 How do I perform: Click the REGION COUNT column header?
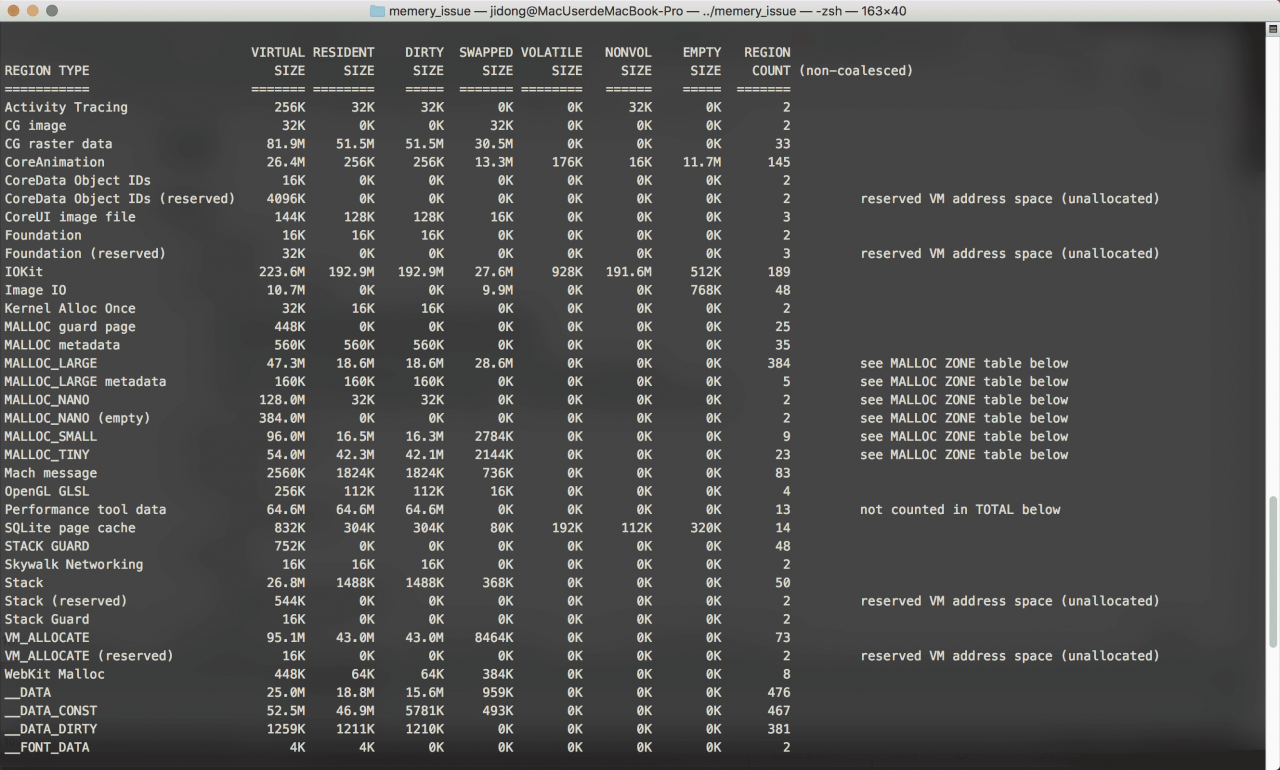pos(767,61)
